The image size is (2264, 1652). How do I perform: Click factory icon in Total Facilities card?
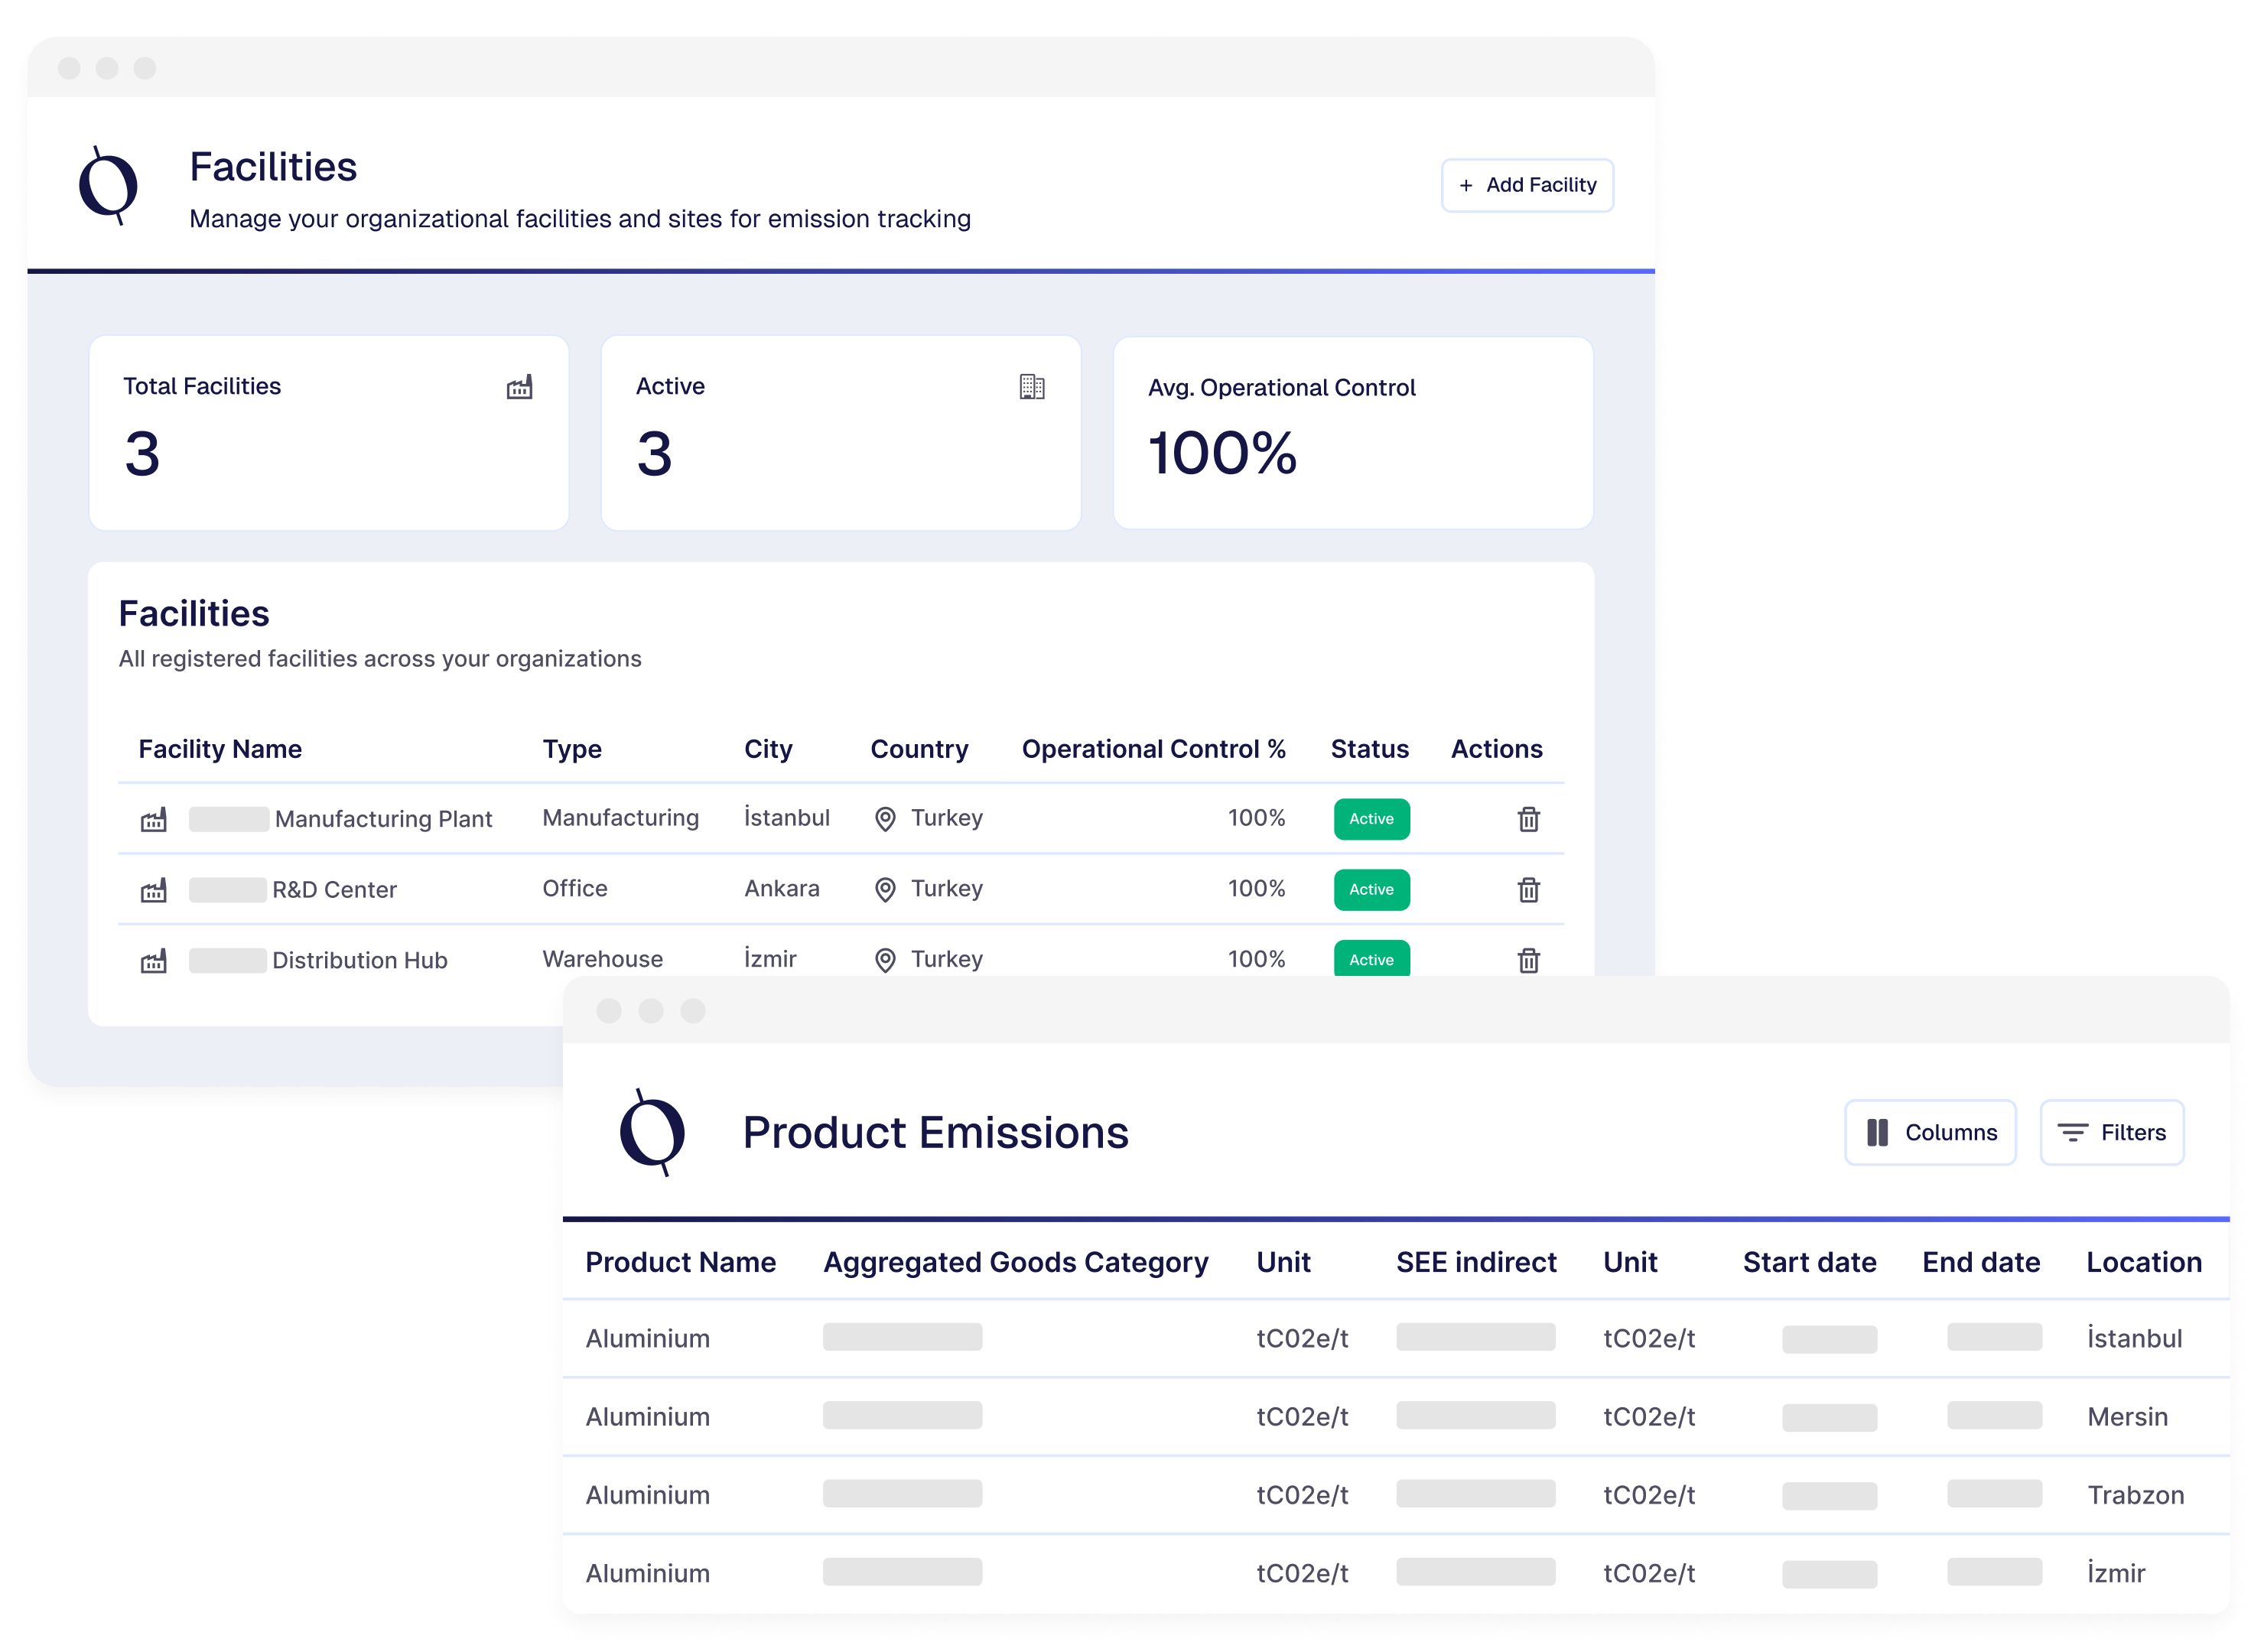(x=519, y=387)
